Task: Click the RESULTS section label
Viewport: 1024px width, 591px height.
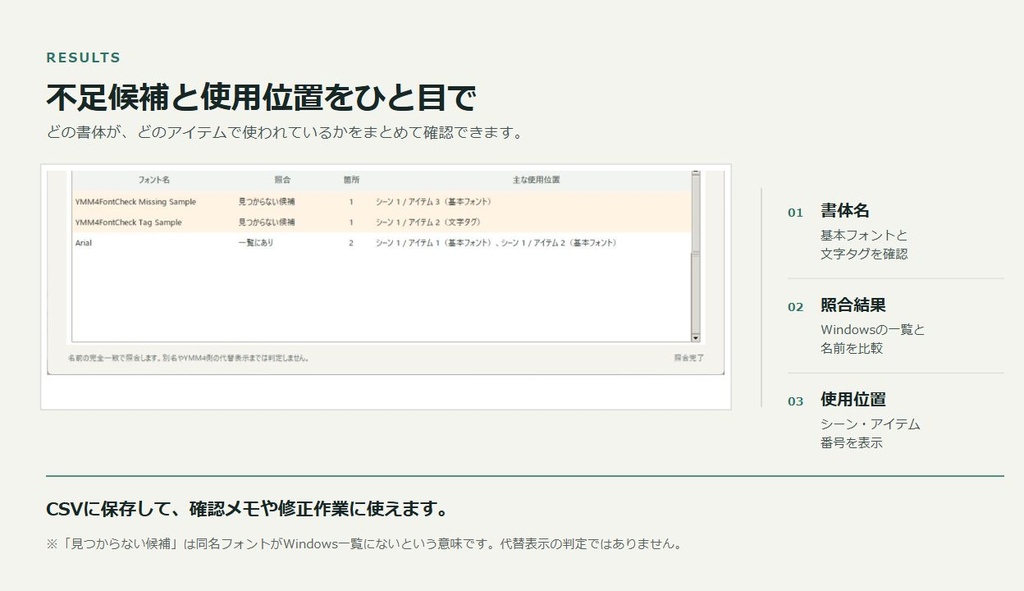Action: 84,57
